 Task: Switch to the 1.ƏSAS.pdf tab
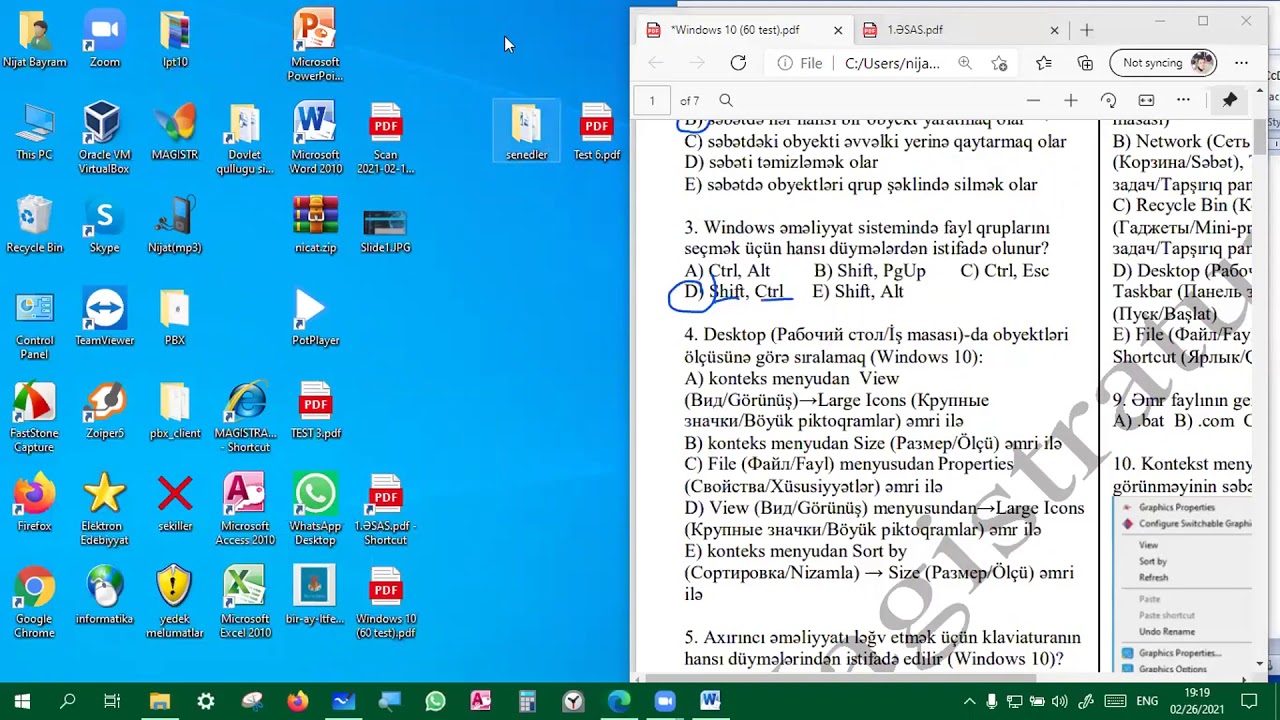tap(950, 30)
